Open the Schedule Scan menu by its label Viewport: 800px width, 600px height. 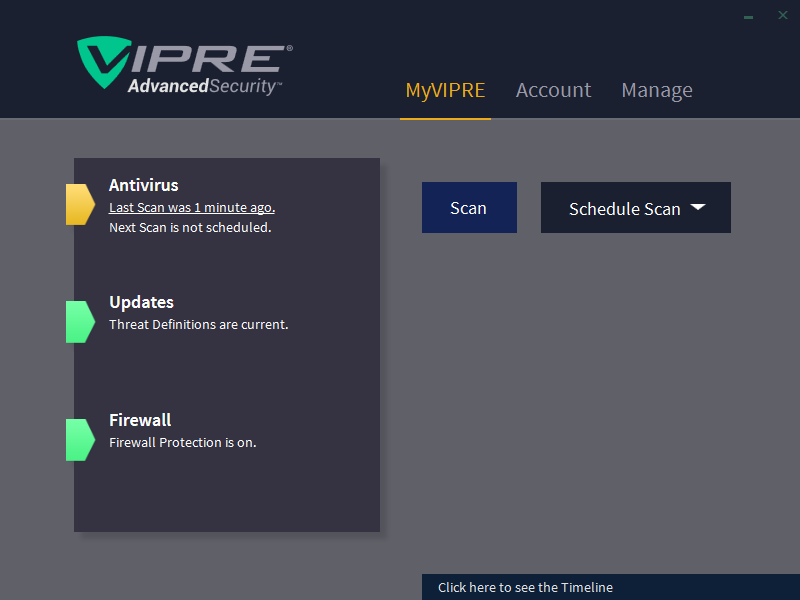(624, 209)
